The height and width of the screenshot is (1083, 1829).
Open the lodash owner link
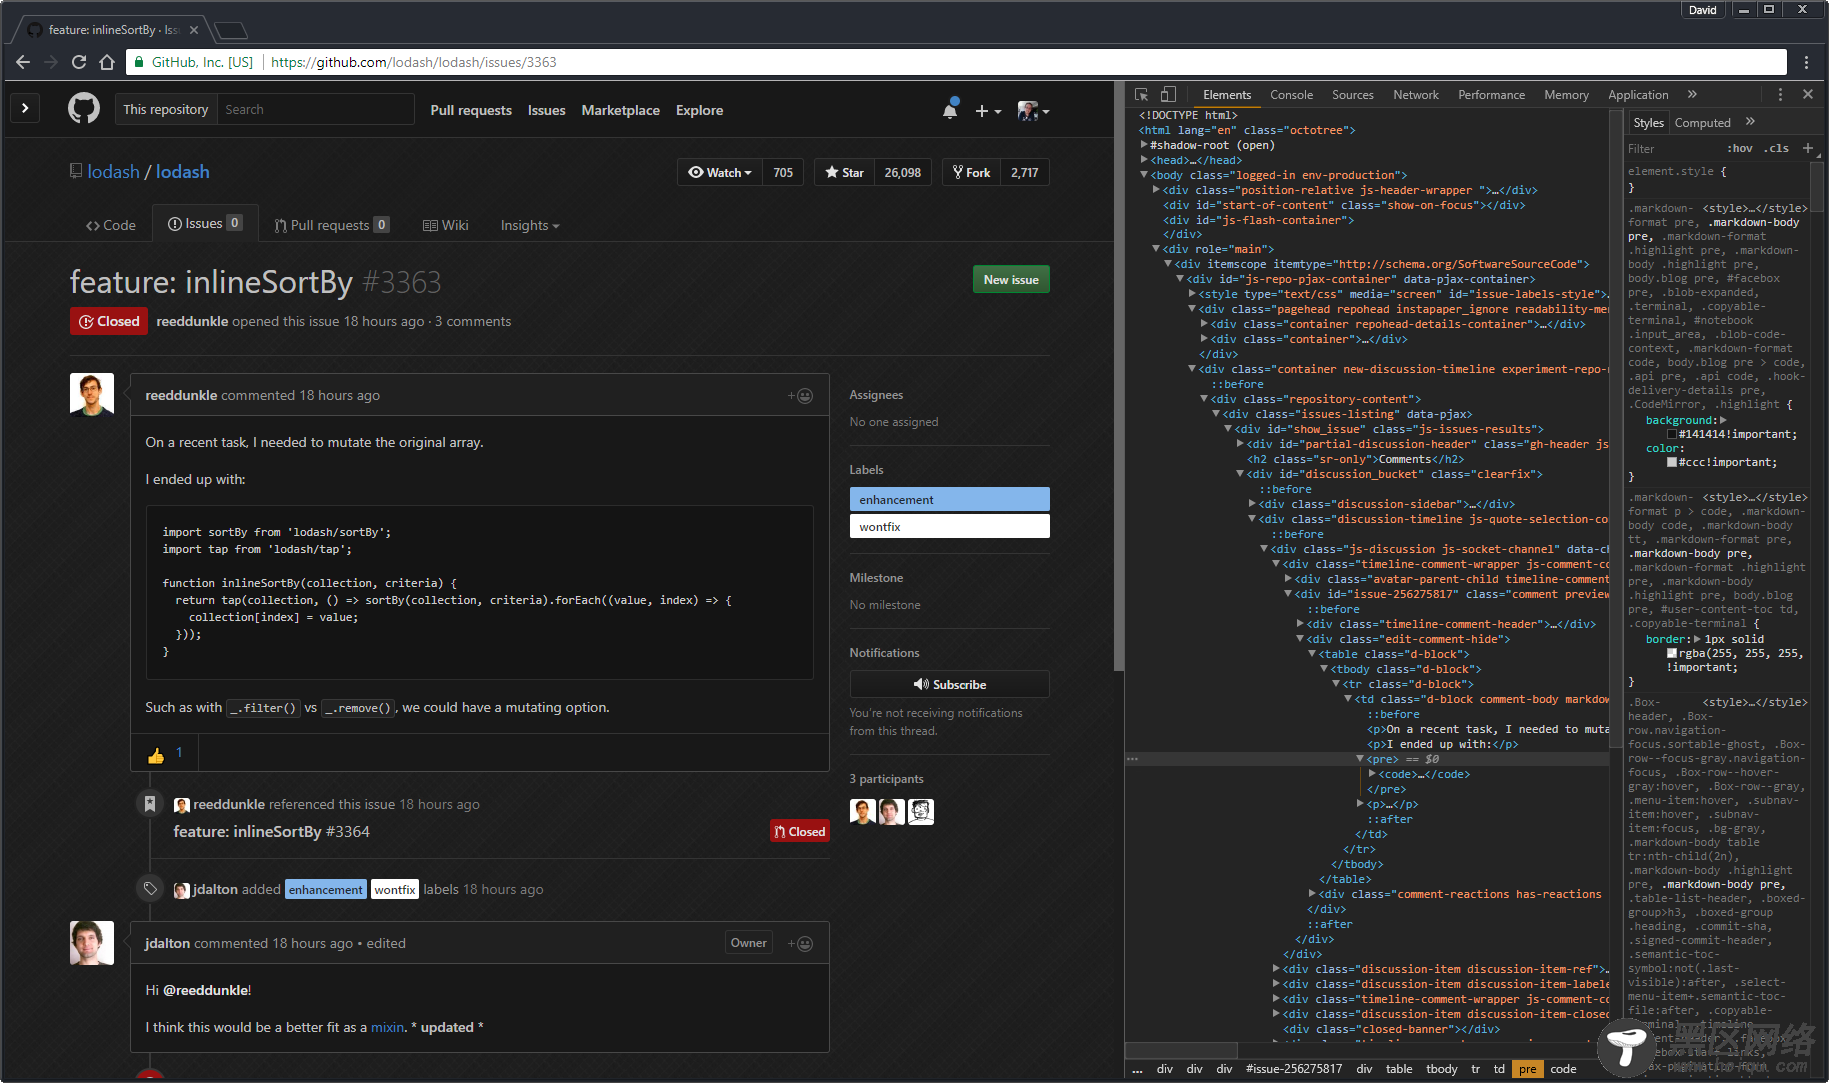coord(113,171)
